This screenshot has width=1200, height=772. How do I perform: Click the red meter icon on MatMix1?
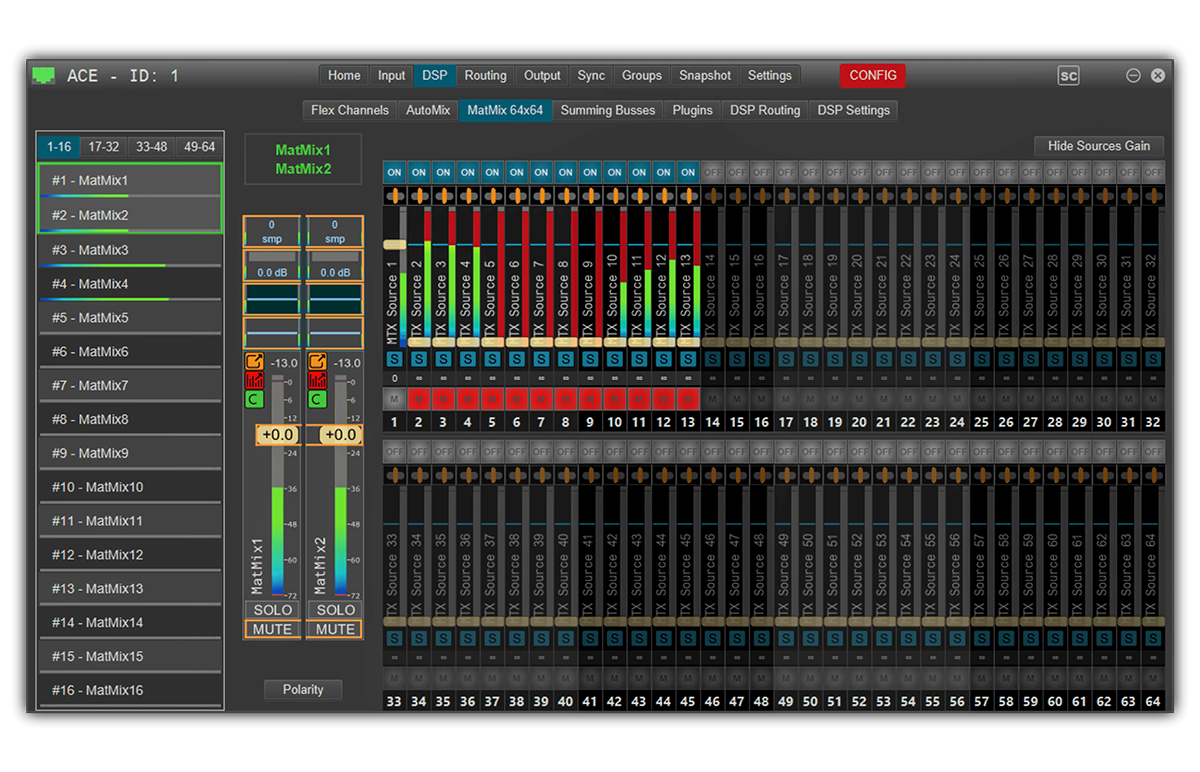point(254,381)
